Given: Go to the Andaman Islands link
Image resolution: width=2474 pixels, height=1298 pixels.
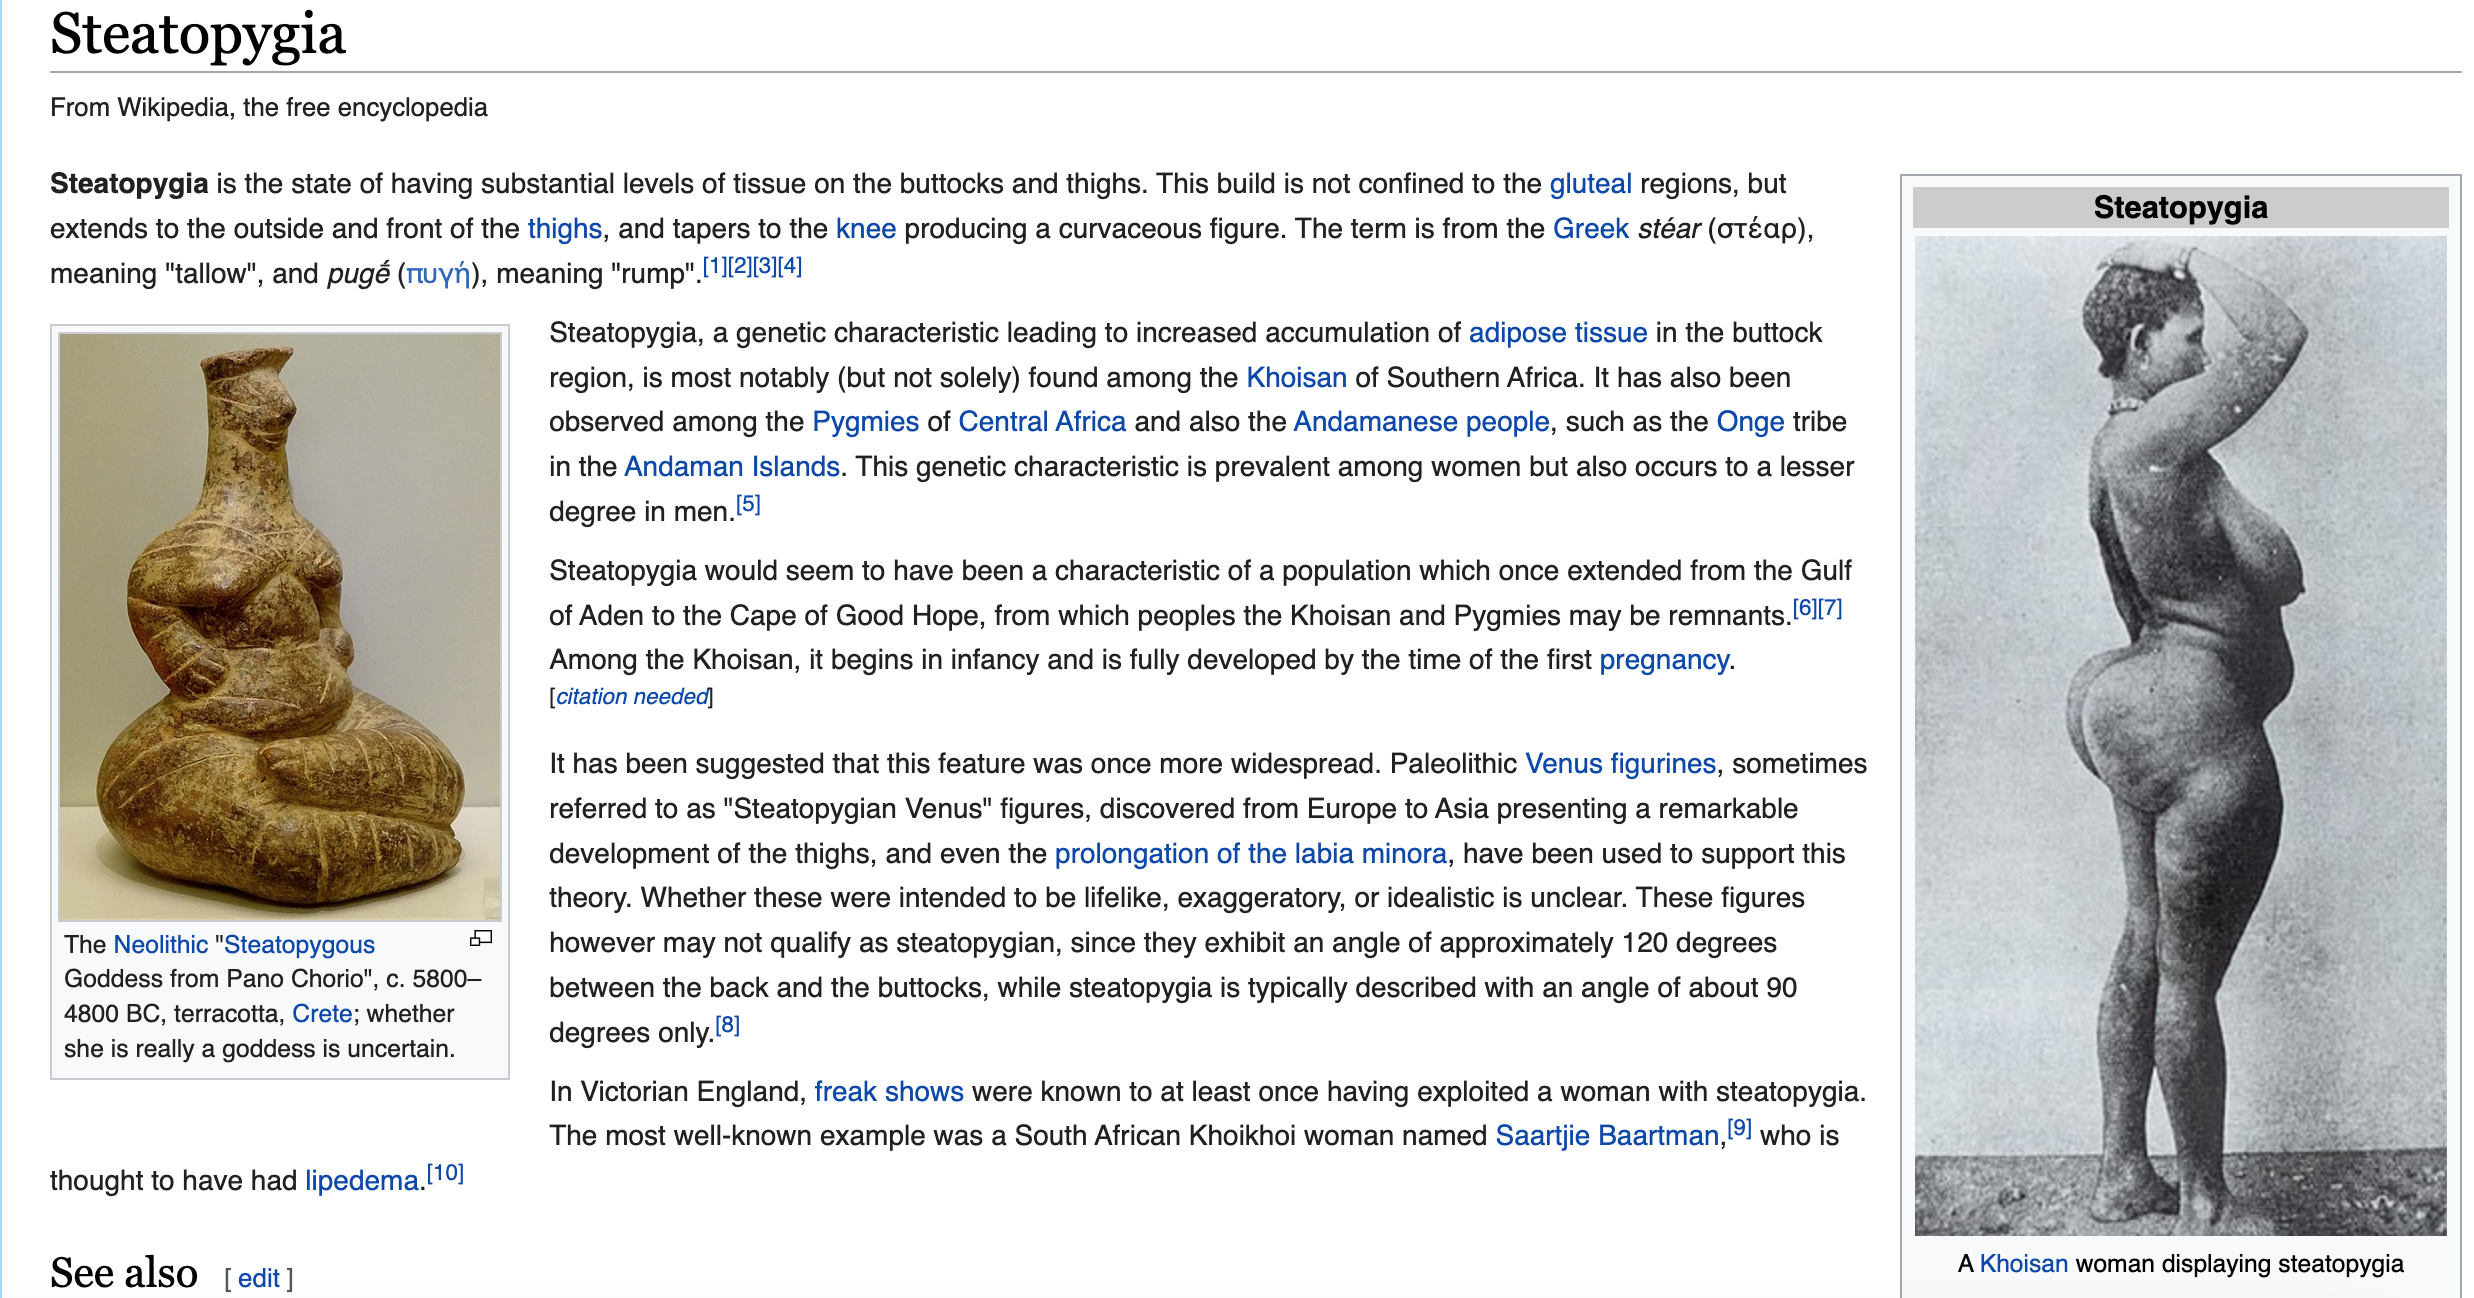Looking at the screenshot, I should [732, 467].
